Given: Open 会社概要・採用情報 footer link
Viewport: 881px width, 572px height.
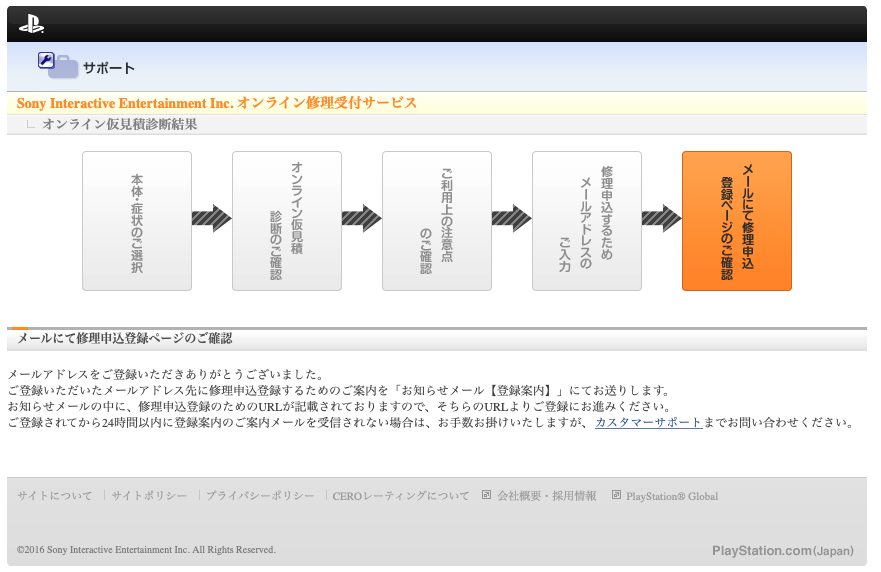Looking at the screenshot, I should [547, 496].
